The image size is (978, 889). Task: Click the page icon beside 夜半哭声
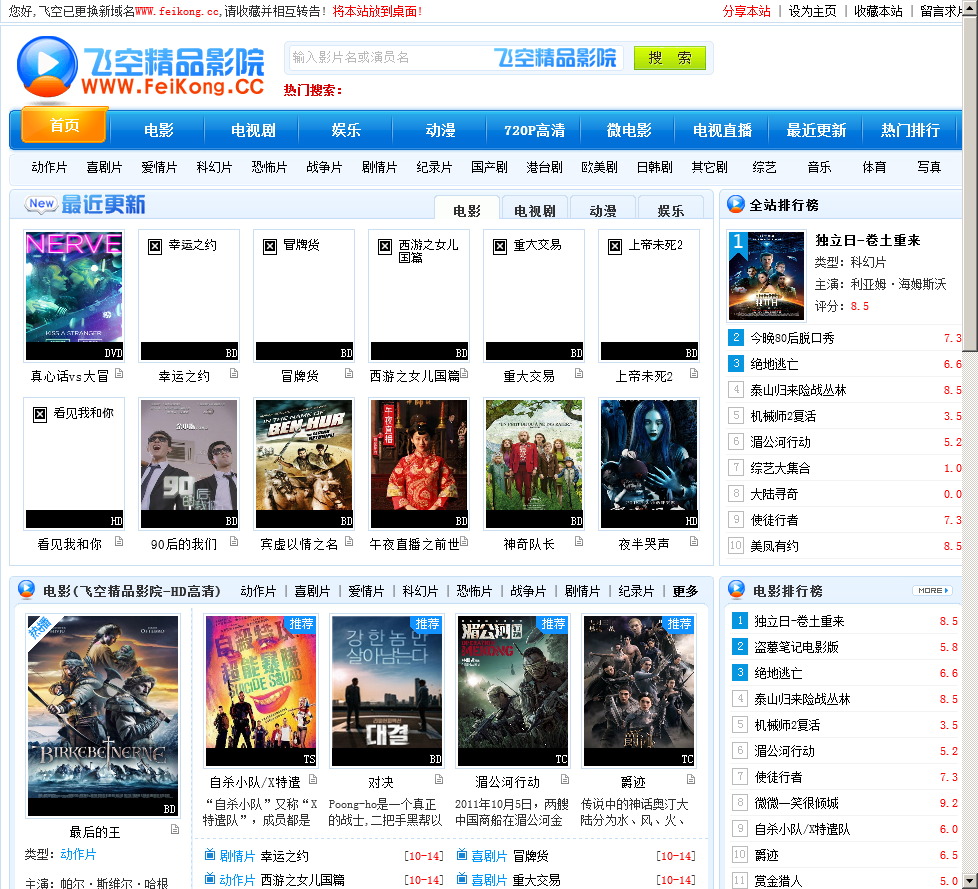(694, 542)
